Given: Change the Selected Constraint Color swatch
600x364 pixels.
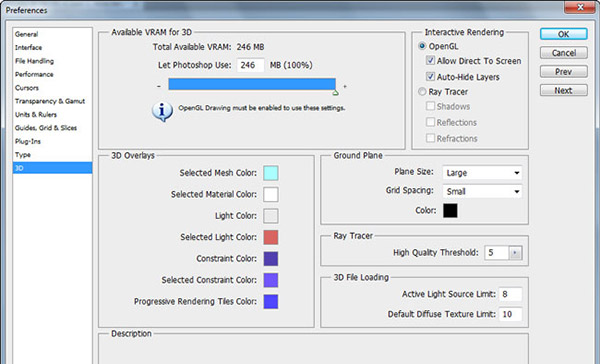Looking at the screenshot, I should tap(271, 280).
